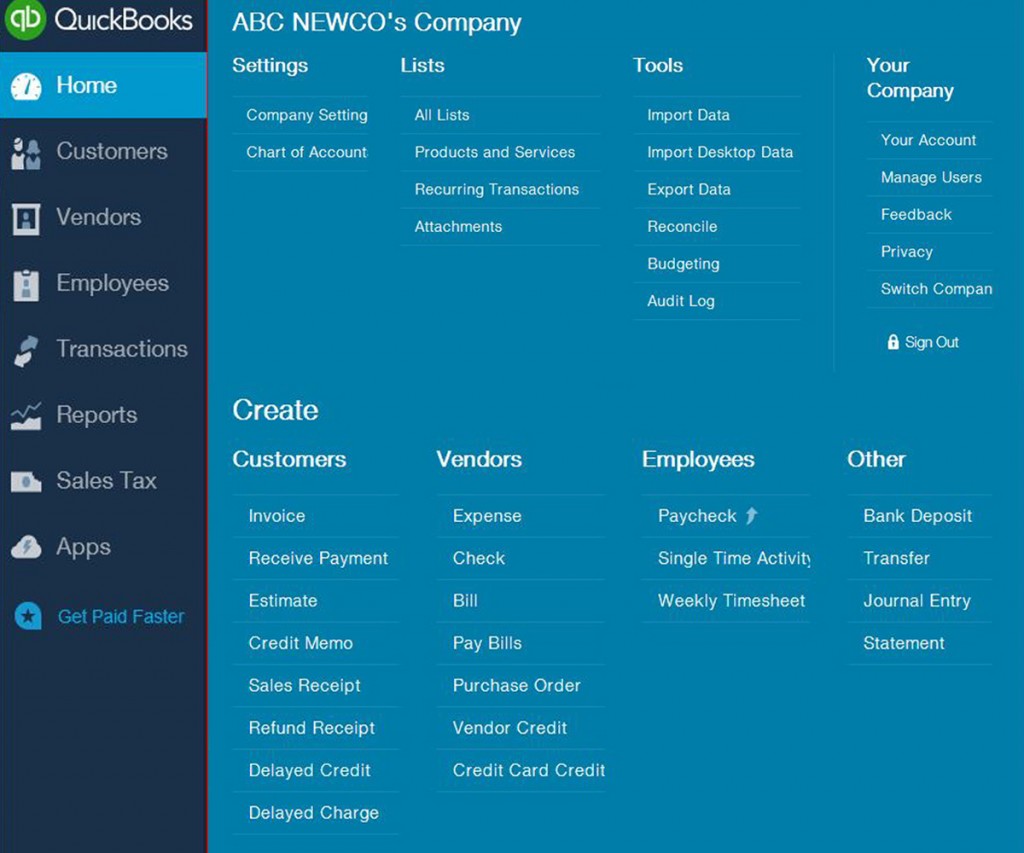Open the Weekly Timesheet

pyautogui.click(x=732, y=601)
